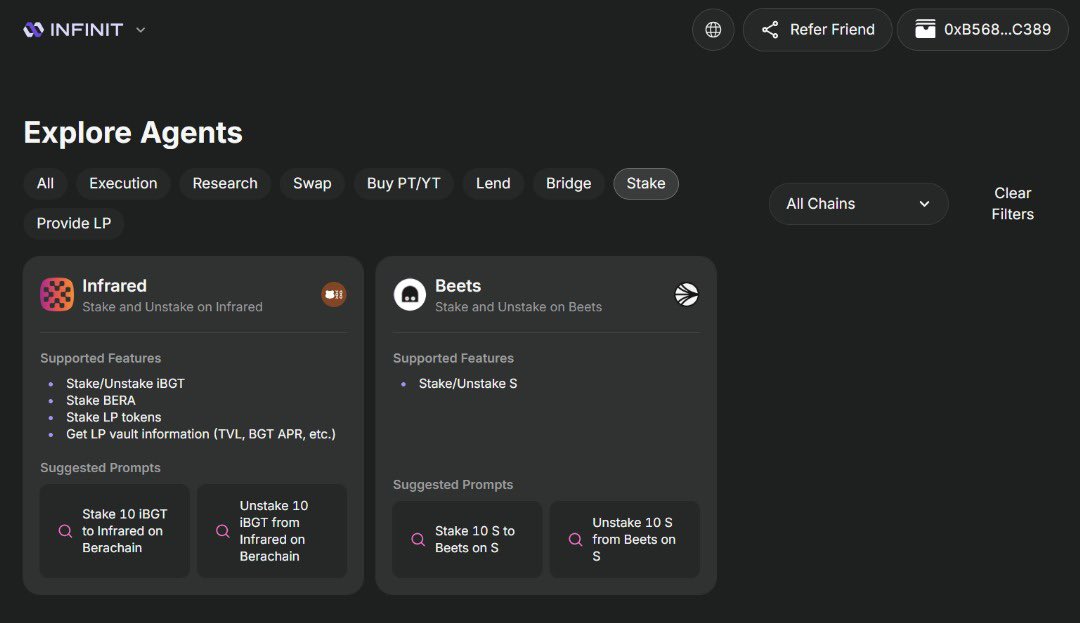
Task: Open the language globe icon
Action: 713,30
